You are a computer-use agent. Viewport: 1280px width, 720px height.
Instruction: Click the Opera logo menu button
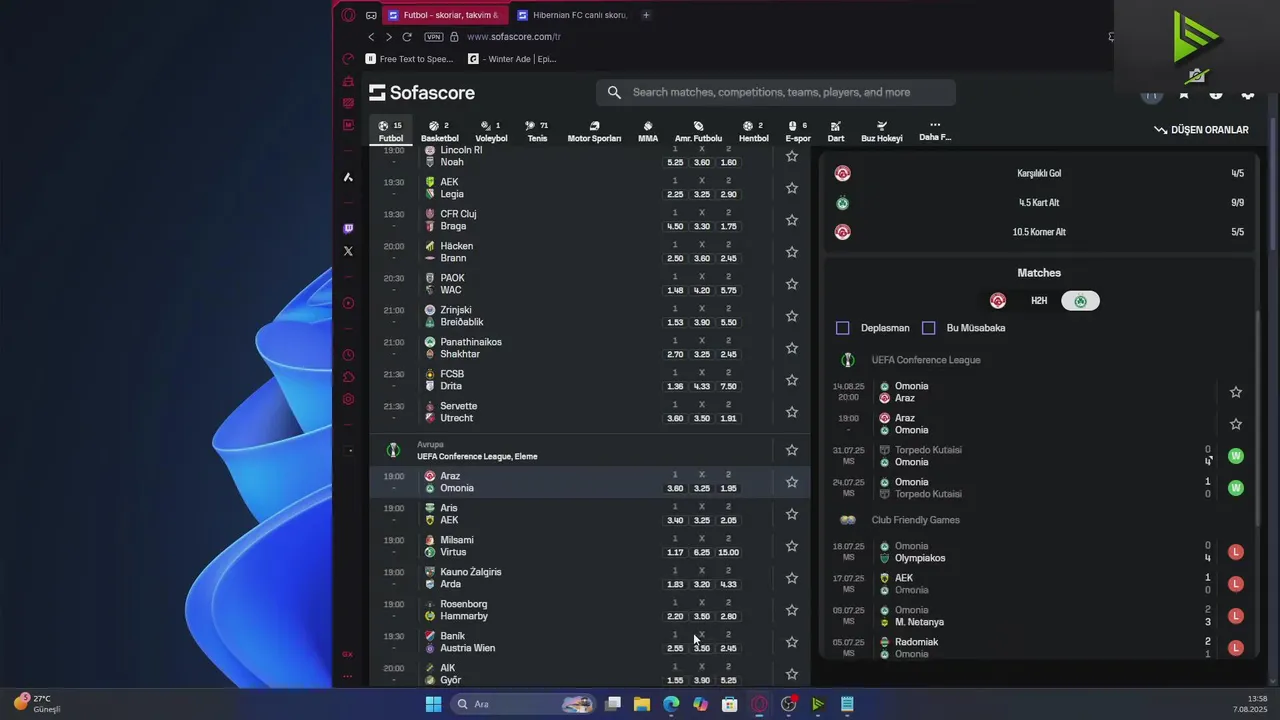348,15
